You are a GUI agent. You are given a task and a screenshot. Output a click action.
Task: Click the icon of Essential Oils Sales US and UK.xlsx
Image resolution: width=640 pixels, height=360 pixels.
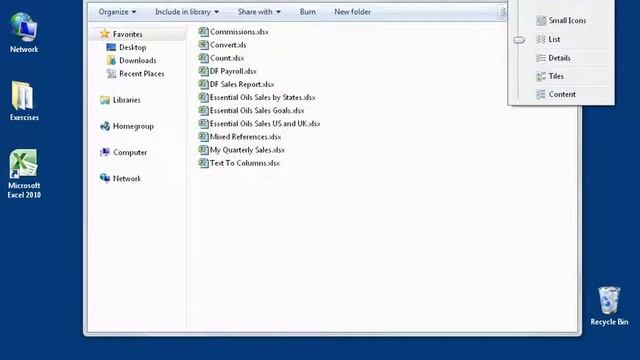[x=203, y=123]
